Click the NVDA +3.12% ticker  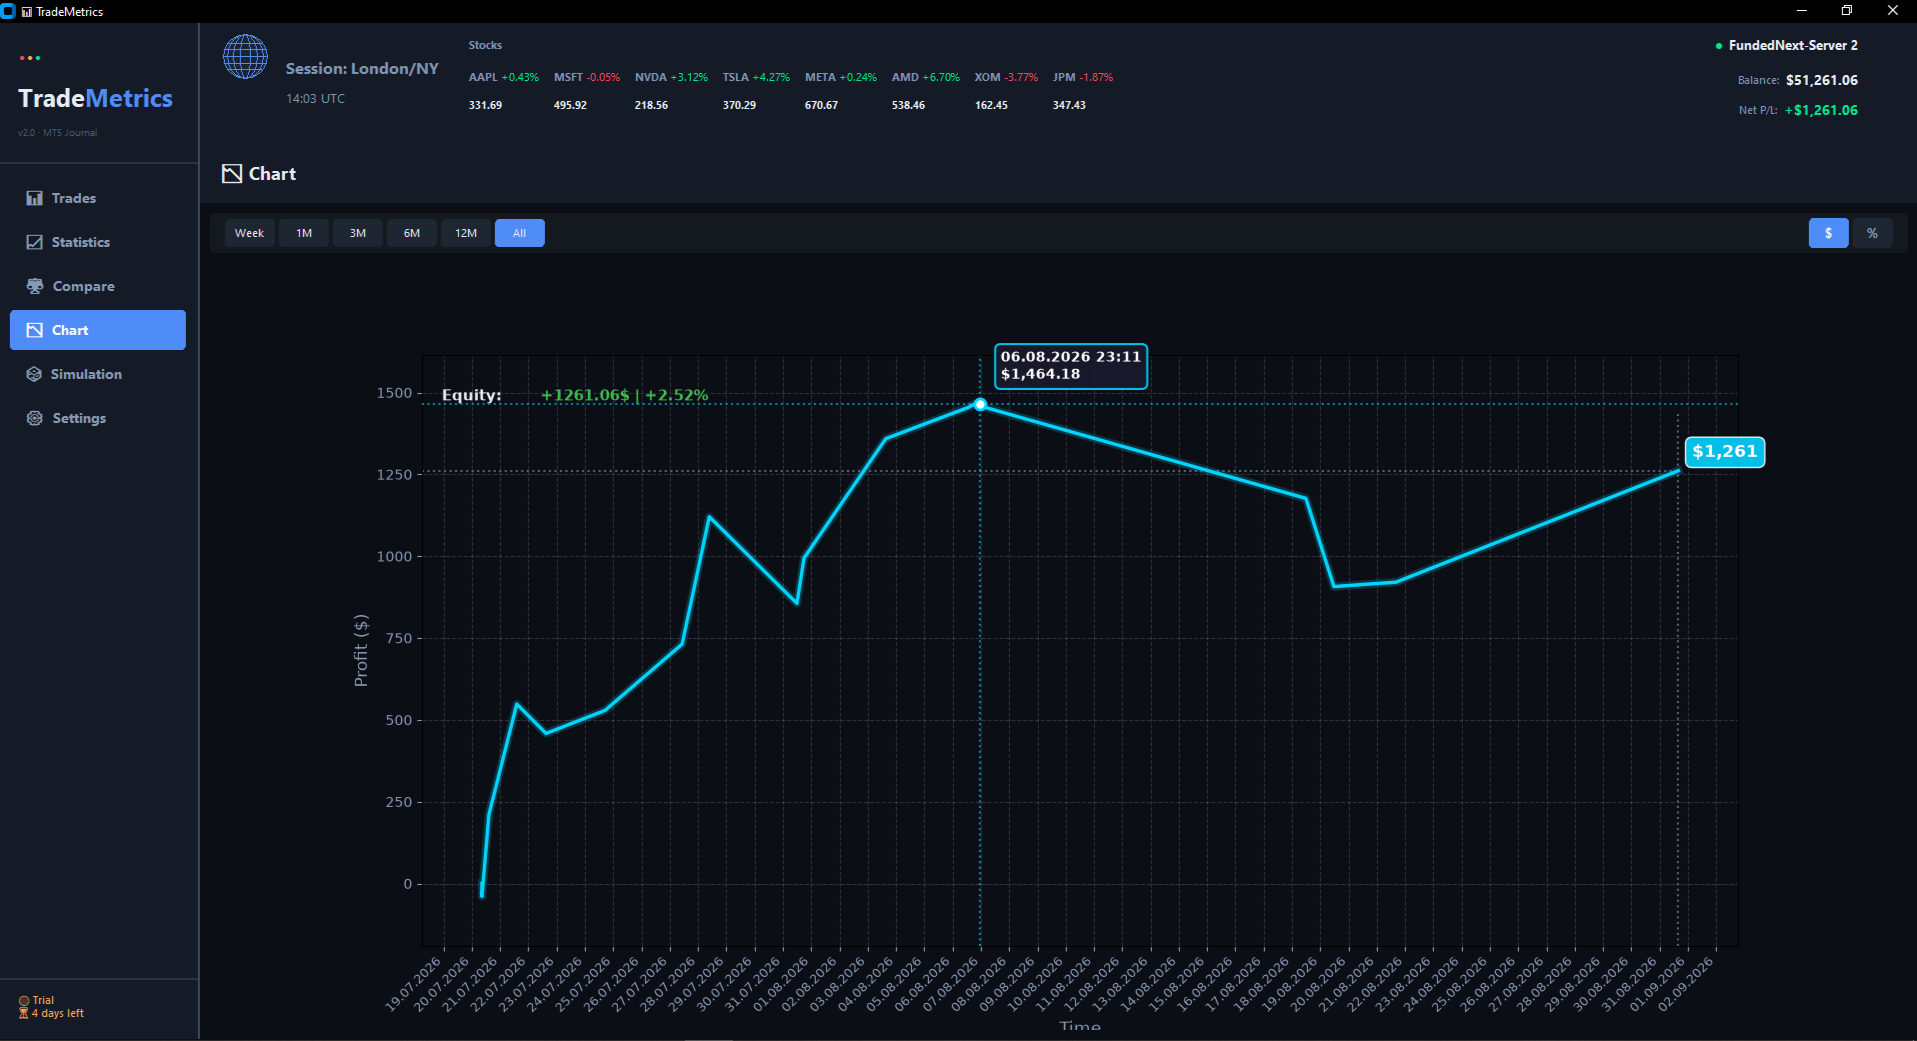click(671, 77)
